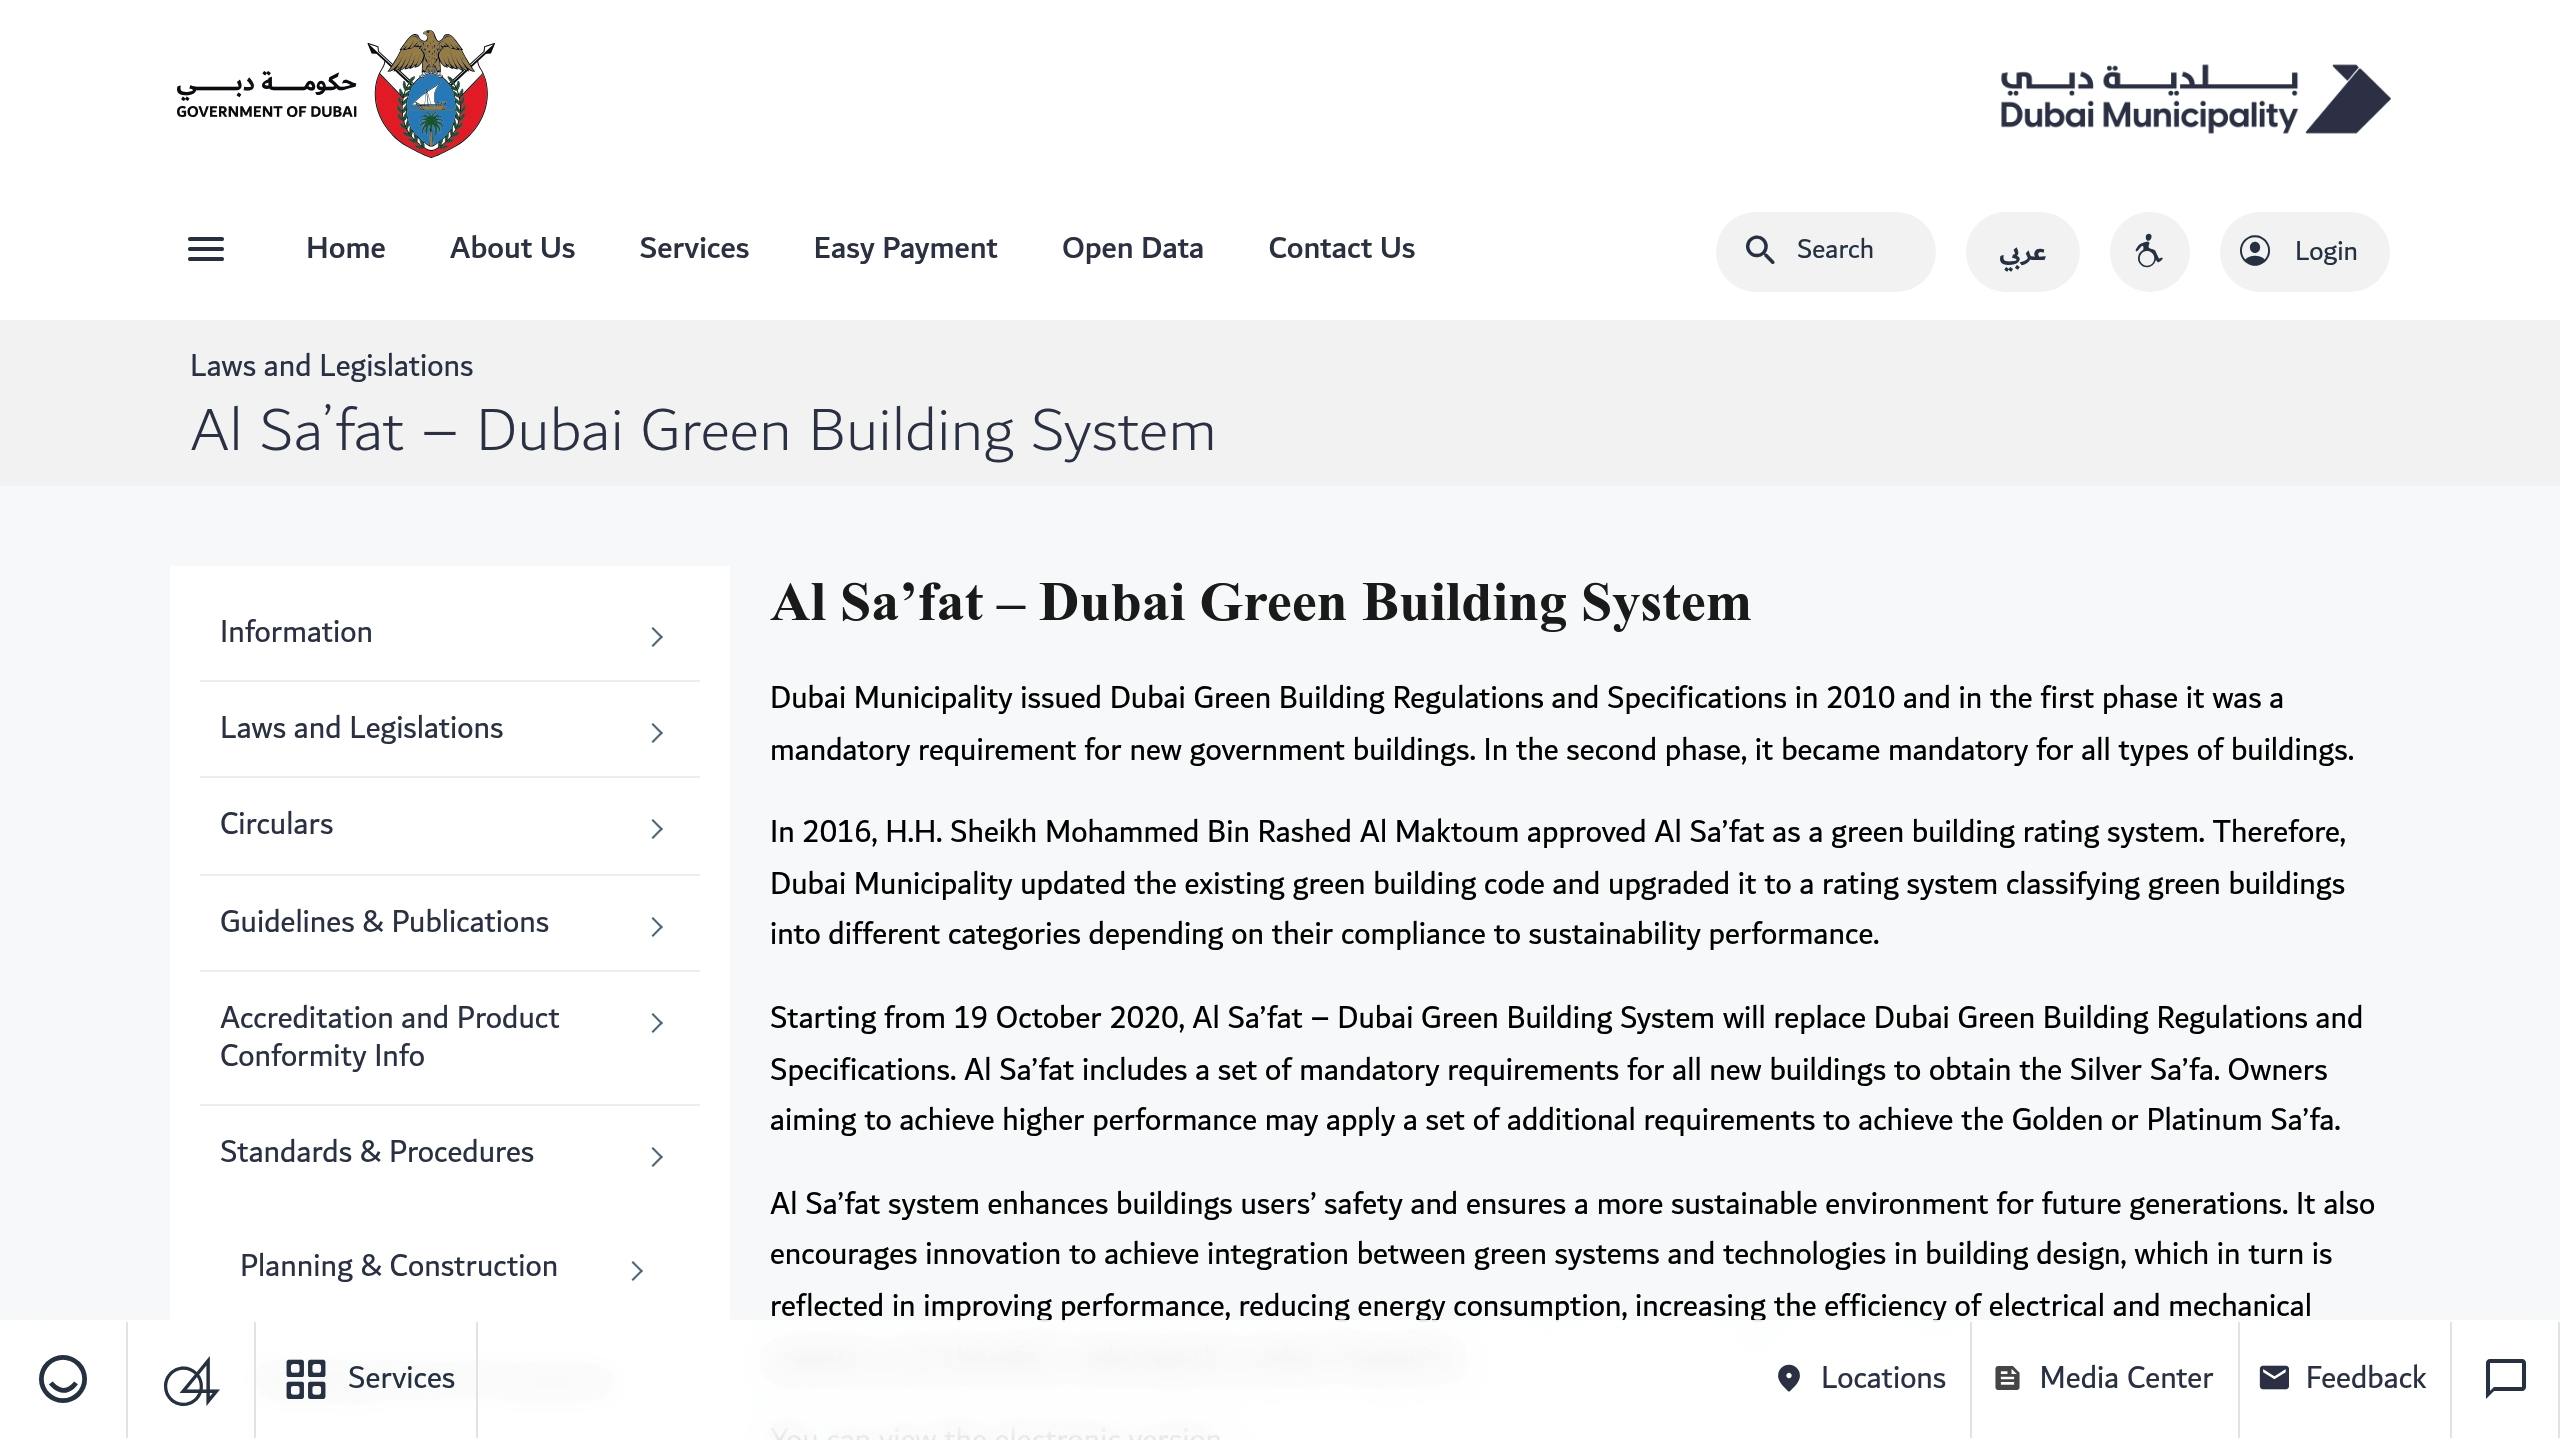Viewport: 2560px width, 1440px height.
Task: Click the bold Al Sa'fat article heading
Action: [x=1260, y=603]
